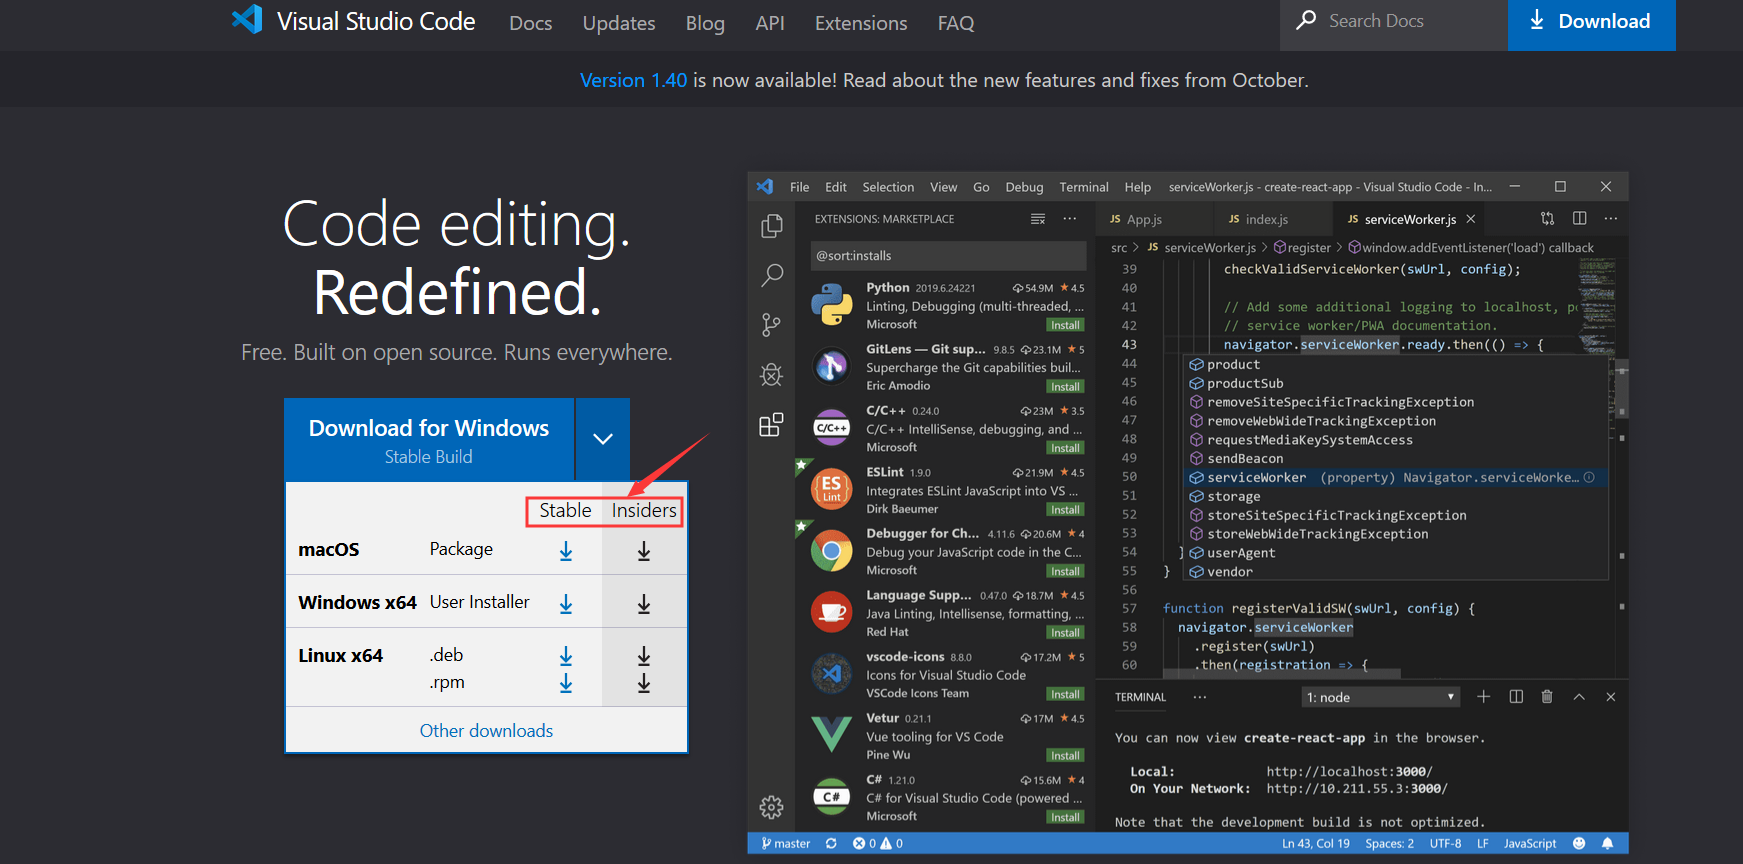
Task: Collapse the terminal panel with up chevron
Action: (x=1579, y=697)
